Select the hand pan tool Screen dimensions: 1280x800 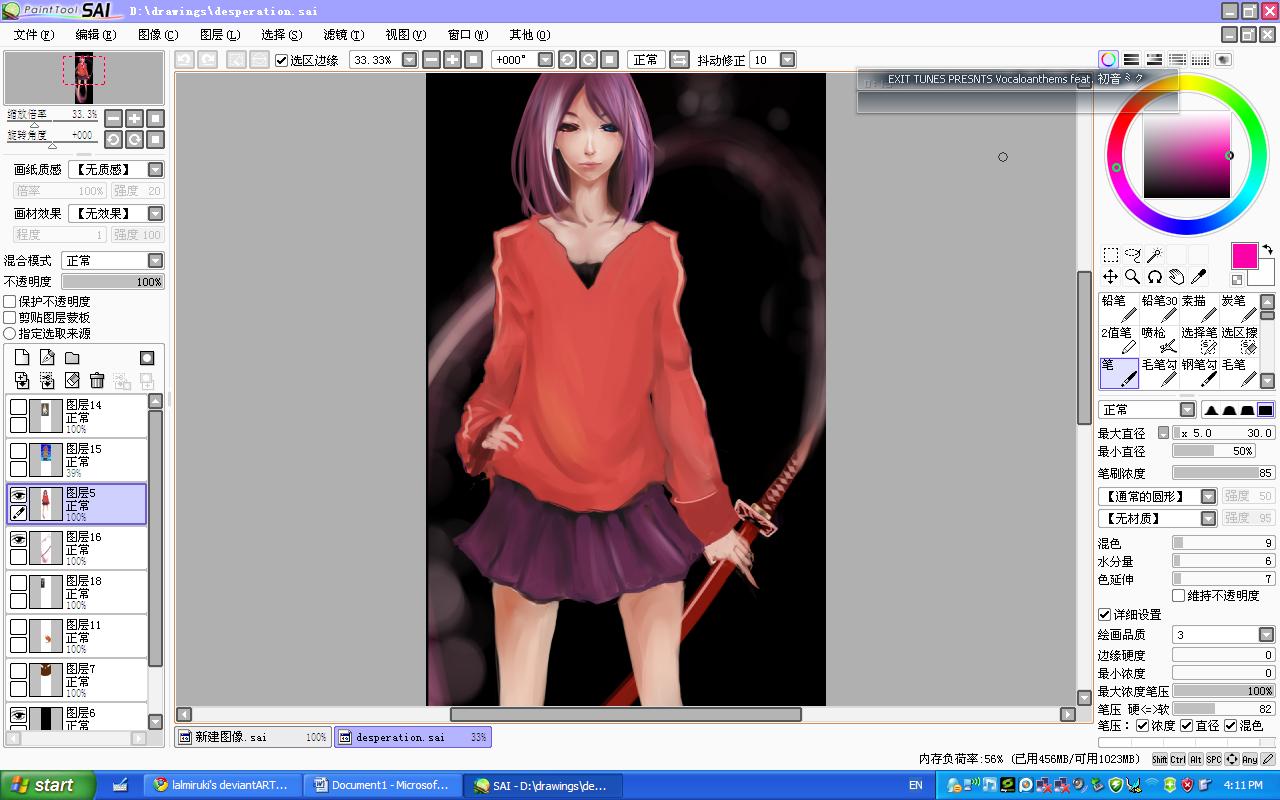[1176, 277]
